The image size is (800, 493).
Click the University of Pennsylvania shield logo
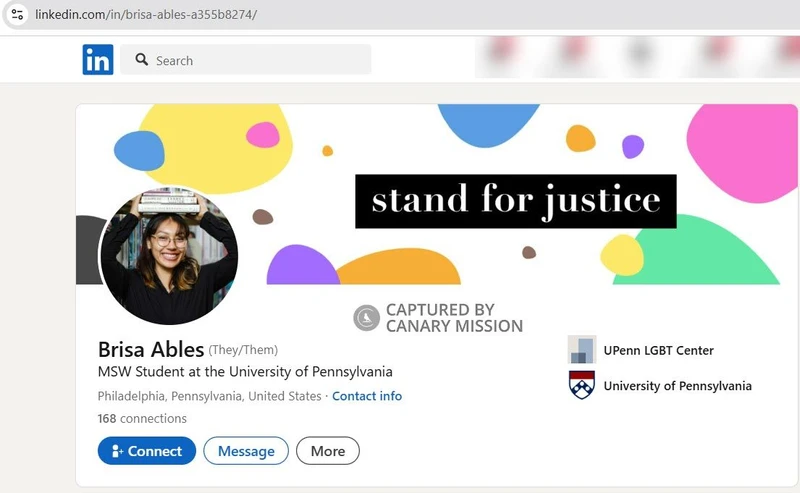(x=582, y=385)
